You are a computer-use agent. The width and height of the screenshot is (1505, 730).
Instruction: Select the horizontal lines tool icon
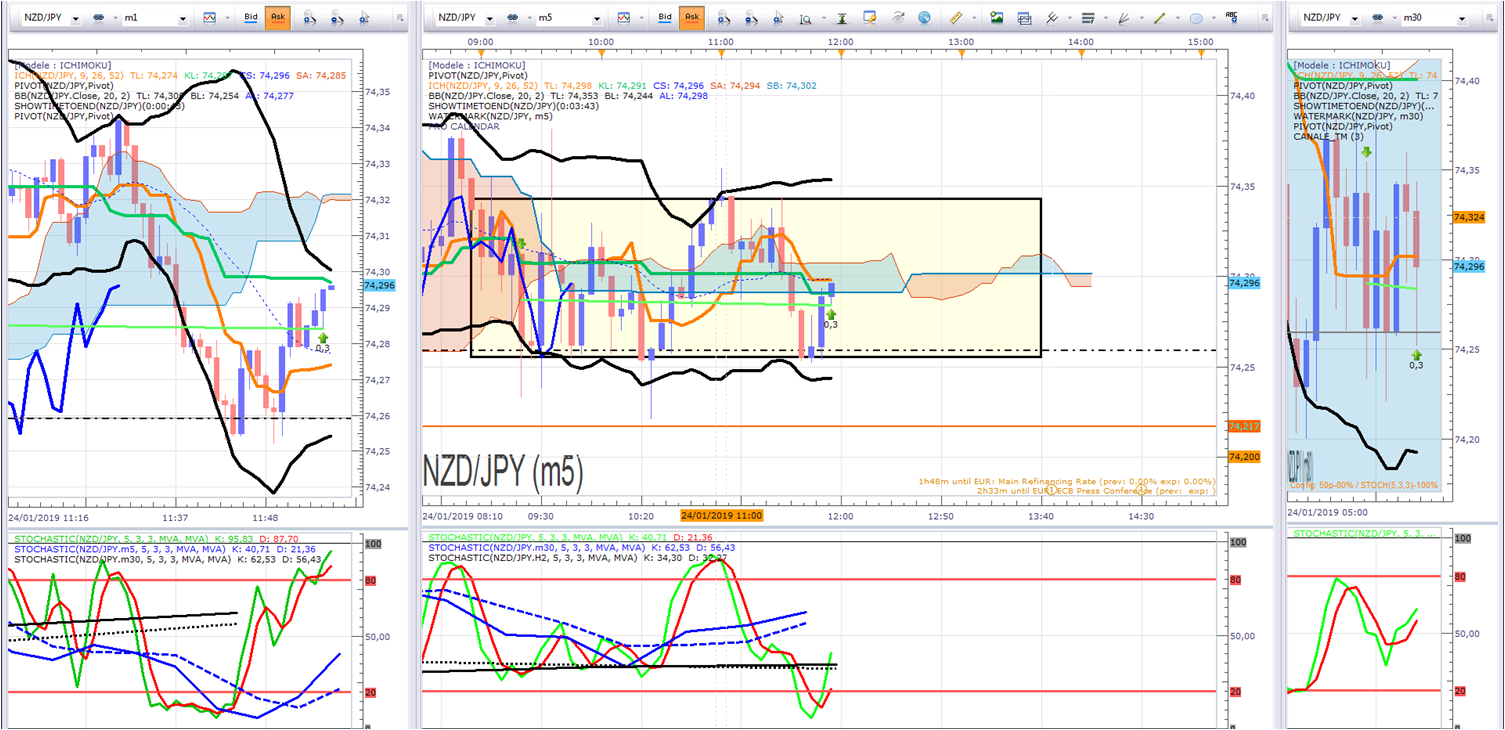[x=1088, y=18]
